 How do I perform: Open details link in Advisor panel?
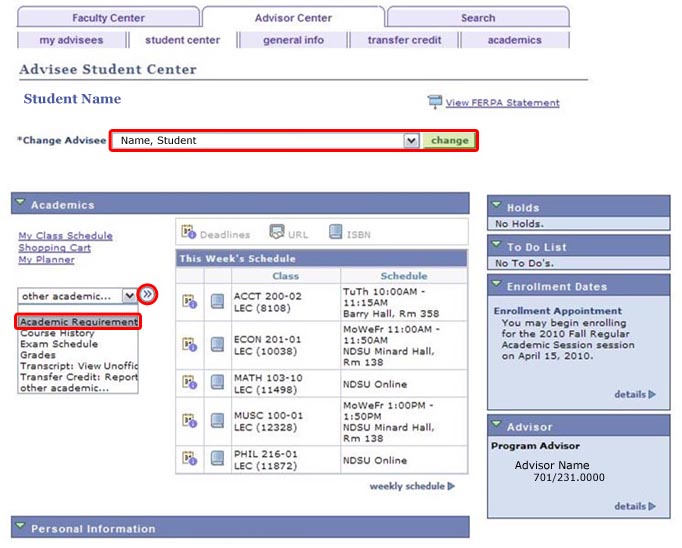tap(630, 506)
